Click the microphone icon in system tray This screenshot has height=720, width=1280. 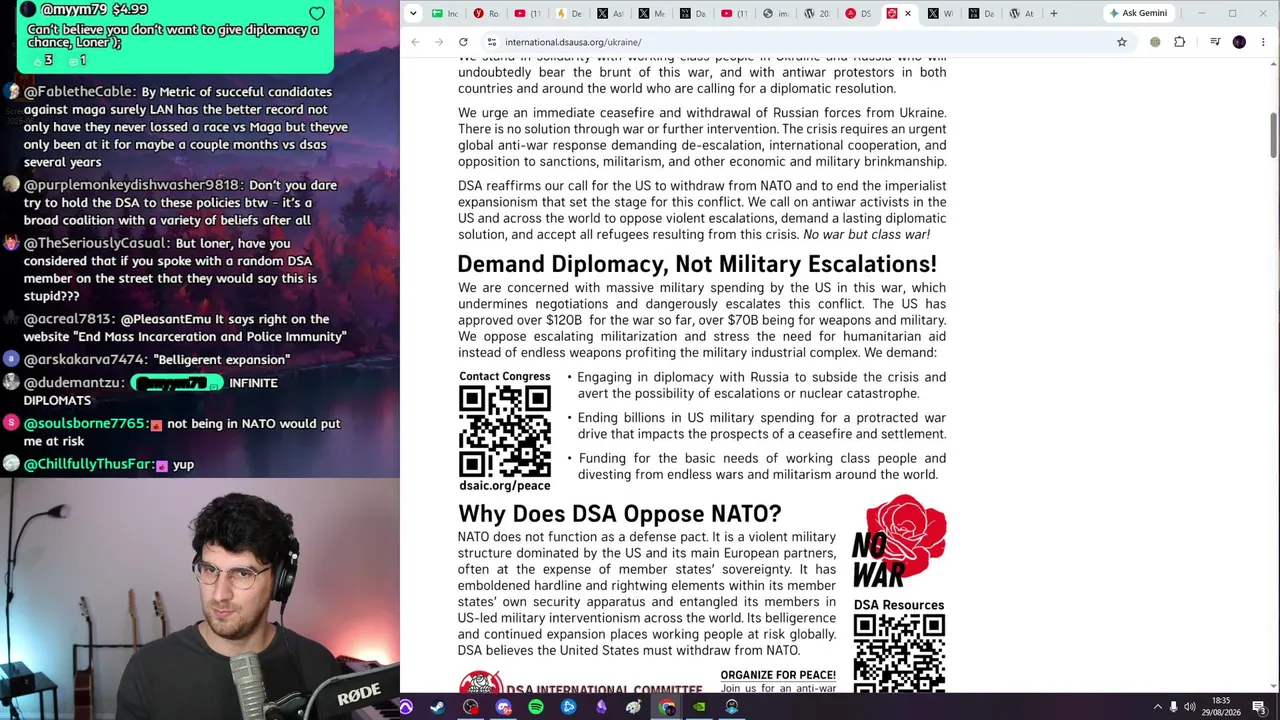click(x=1174, y=707)
